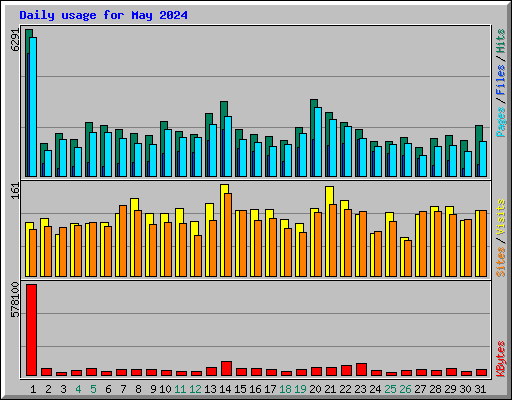Screen dimensions: 512x400
Task: Click the day 27 cyan files bar
Action: click(x=423, y=166)
